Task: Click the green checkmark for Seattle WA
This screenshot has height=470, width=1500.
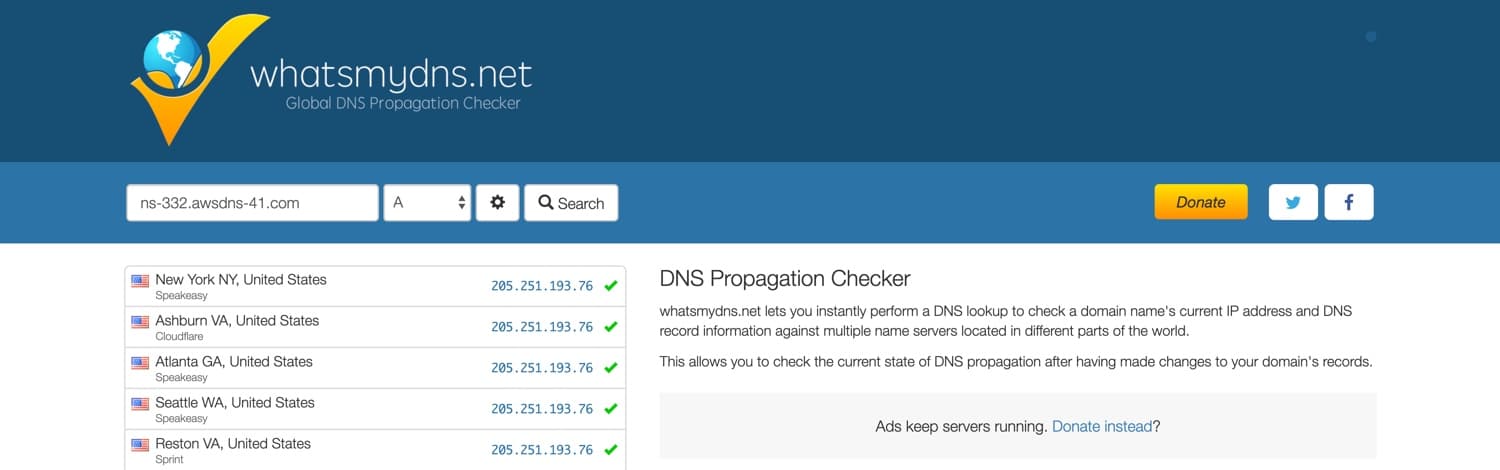Action: (x=611, y=409)
